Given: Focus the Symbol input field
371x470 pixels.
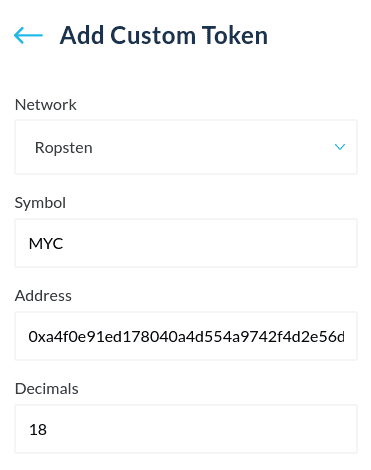Looking at the screenshot, I should [x=186, y=243].
